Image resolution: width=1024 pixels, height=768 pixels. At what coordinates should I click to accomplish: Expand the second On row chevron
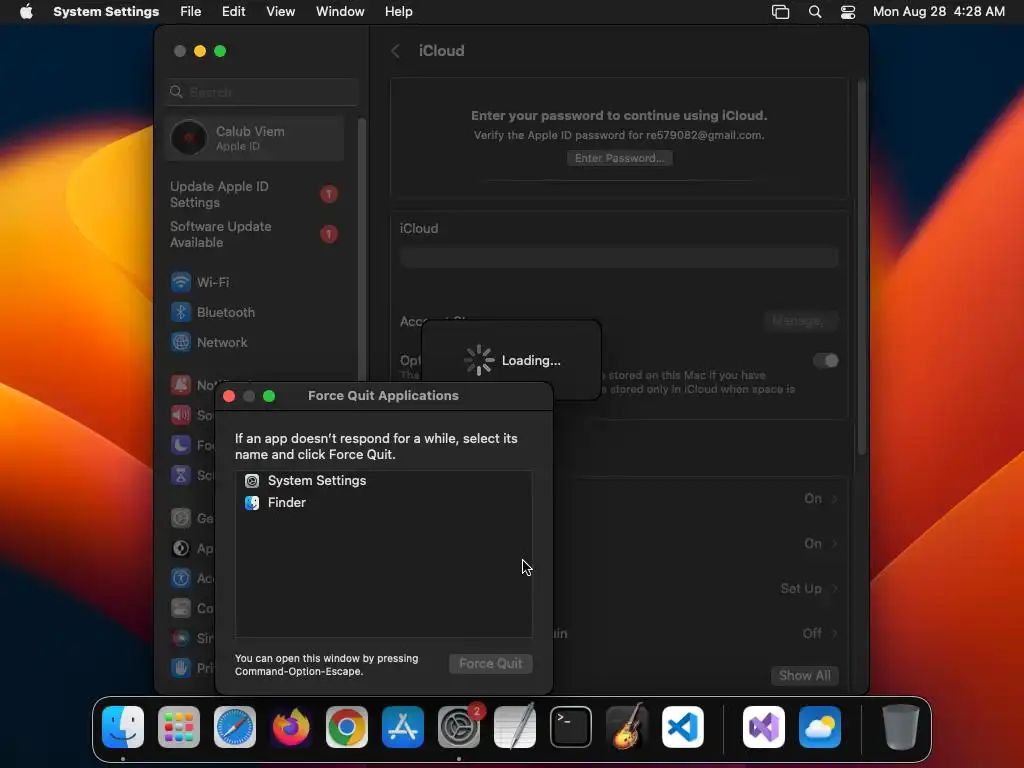tap(835, 543)
